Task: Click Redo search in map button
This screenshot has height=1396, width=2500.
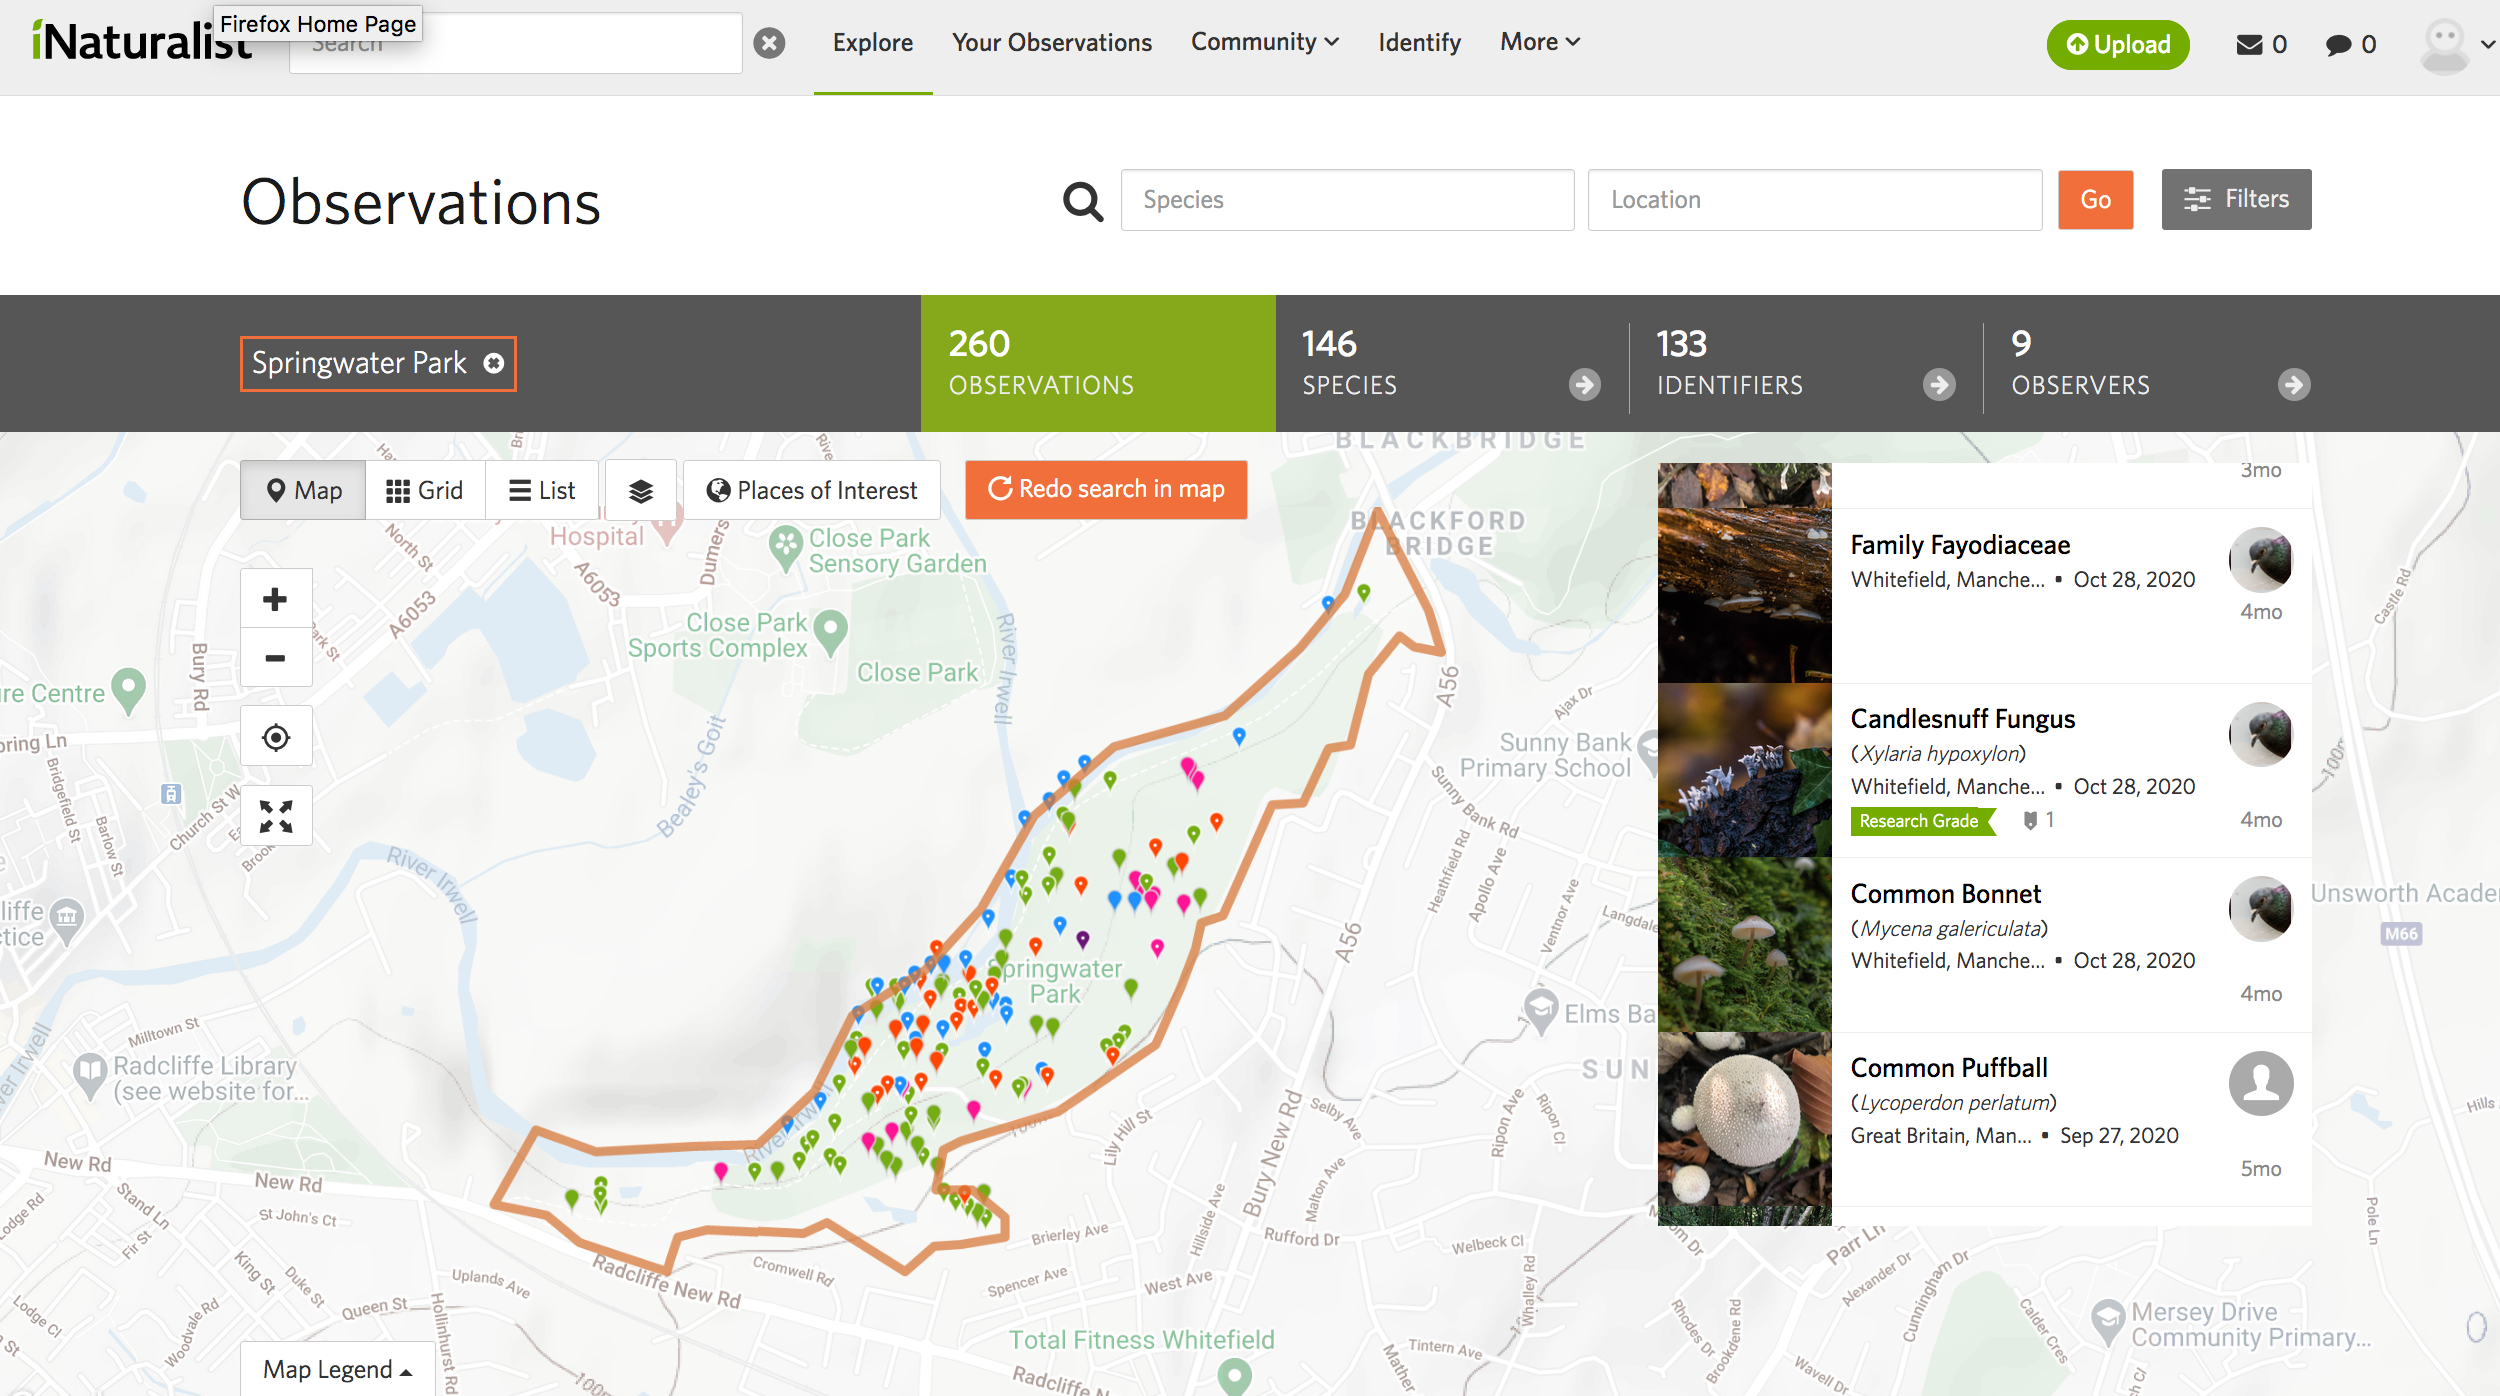Action: 1106,489
